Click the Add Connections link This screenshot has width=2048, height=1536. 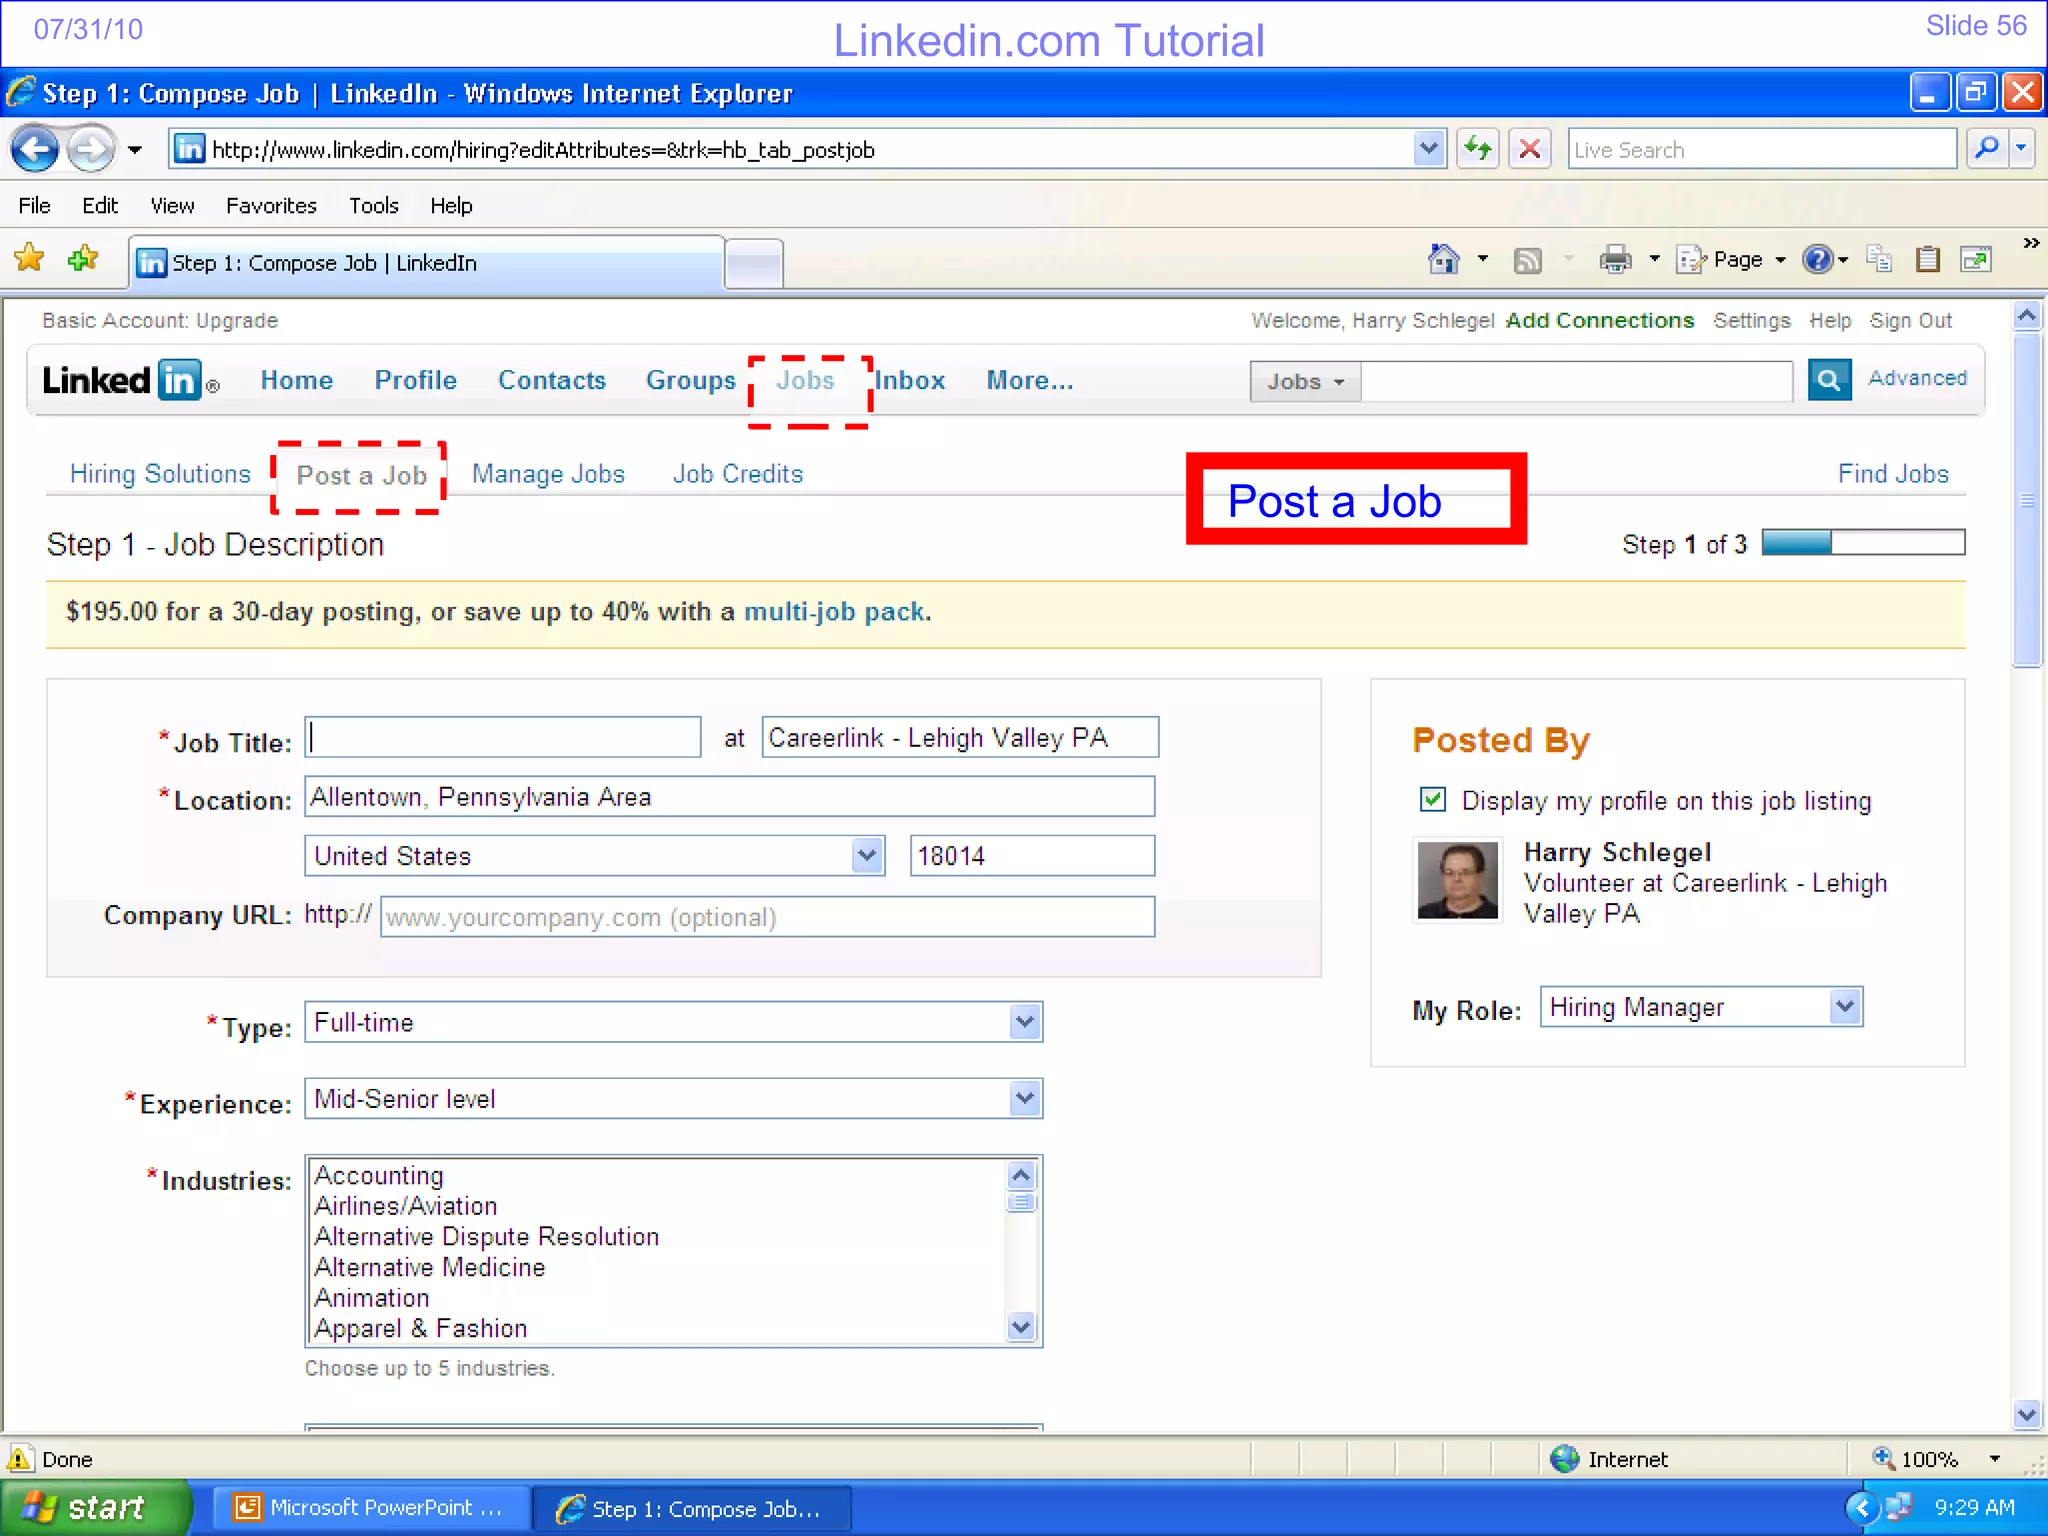pos(1599,321)
